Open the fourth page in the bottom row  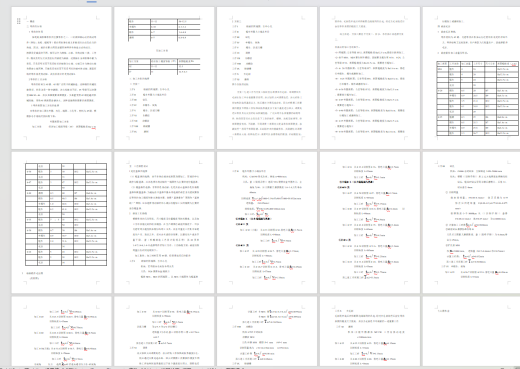pos(370,331)
